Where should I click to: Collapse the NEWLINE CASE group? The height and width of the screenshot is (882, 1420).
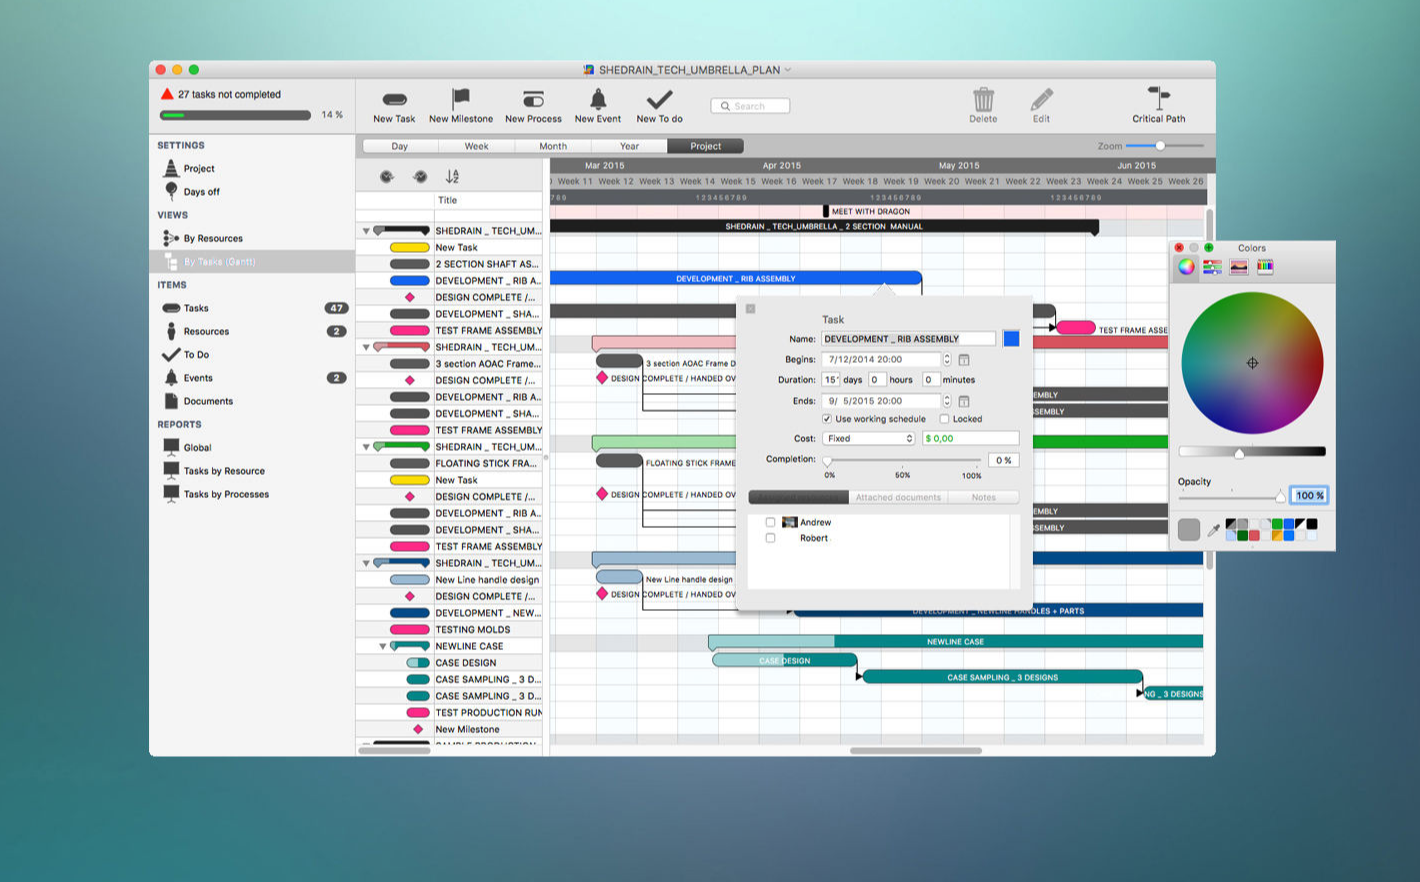click(382, 646)
